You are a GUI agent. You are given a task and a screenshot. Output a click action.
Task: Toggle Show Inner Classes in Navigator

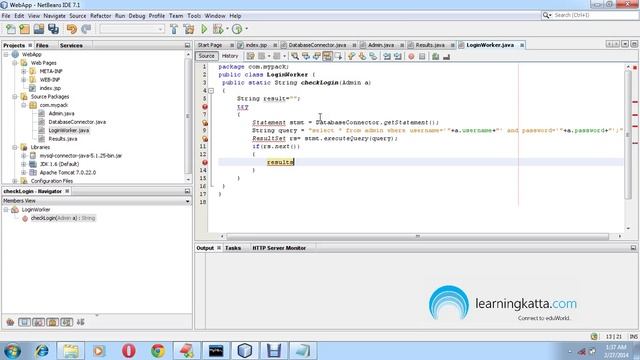(x=67, y=322)
